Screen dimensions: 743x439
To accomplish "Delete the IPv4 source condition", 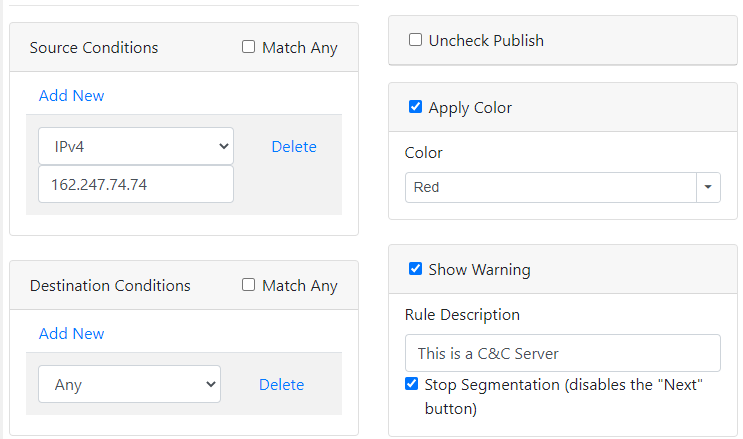I will click(x=294, y=146).
